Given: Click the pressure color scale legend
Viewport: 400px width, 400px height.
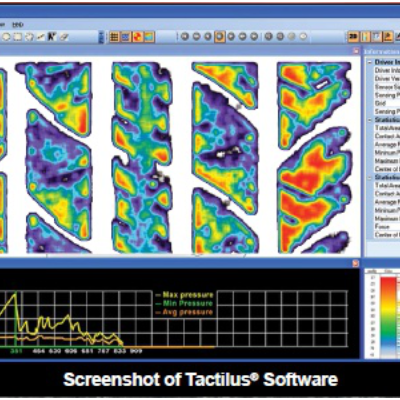Looking at the screenshot, I should (382, 313).
